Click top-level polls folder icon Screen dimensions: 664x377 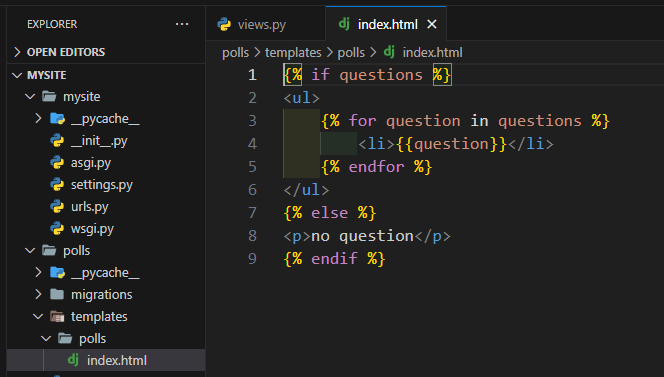[49, 250]
